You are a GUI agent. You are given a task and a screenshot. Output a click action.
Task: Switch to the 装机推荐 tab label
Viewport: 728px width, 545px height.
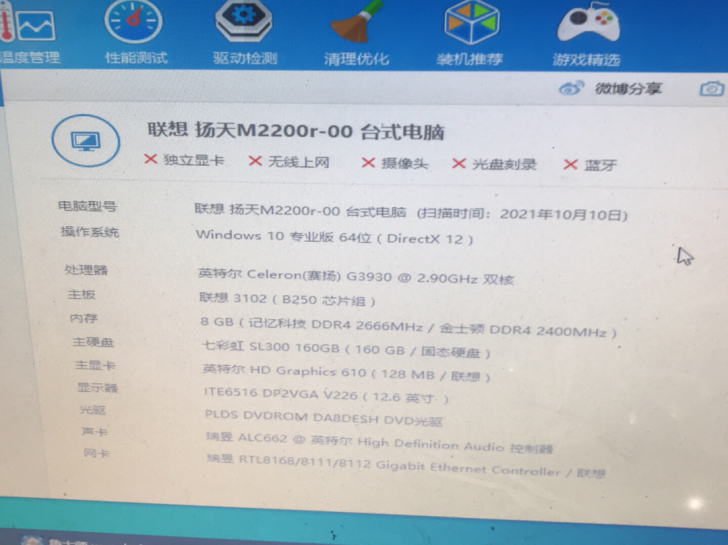tap(470, 59)
